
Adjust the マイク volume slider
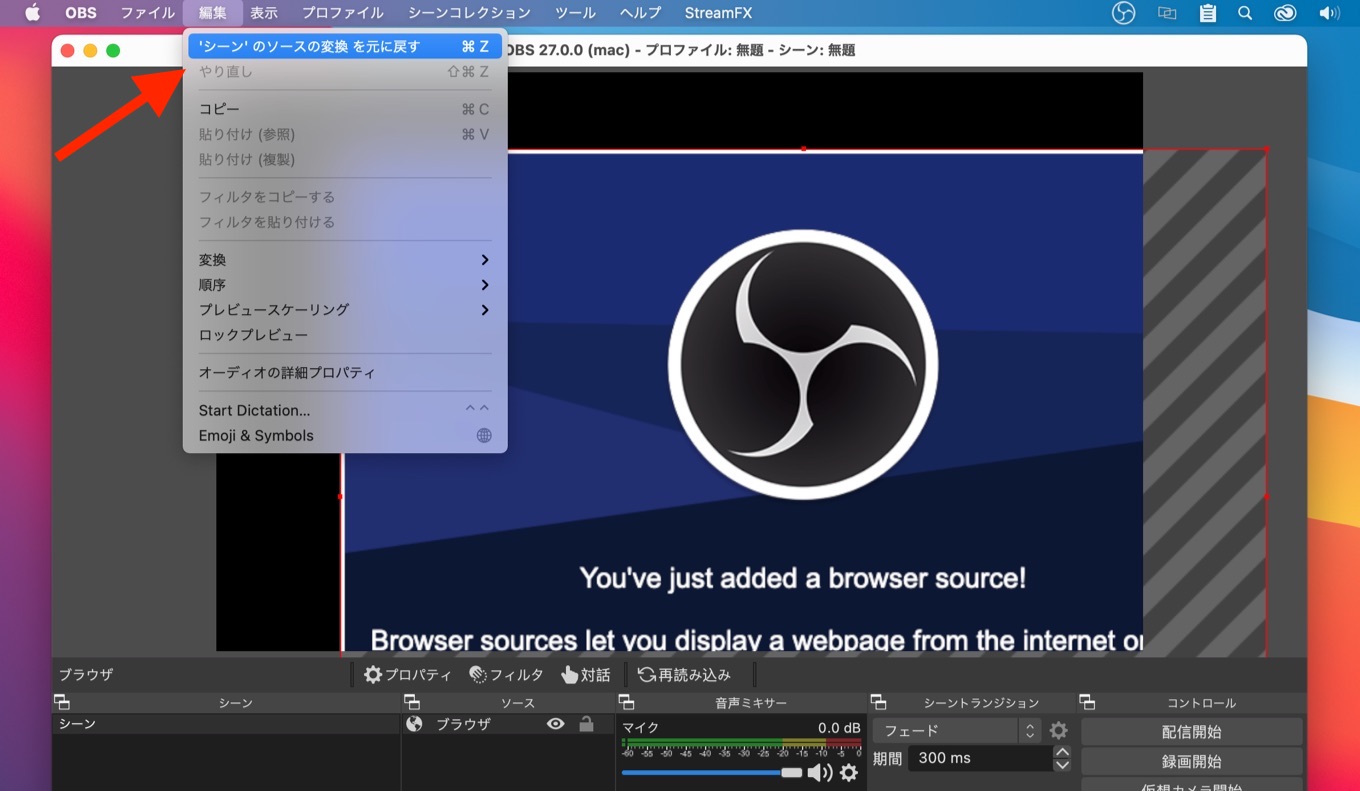[x=712, y=772]
